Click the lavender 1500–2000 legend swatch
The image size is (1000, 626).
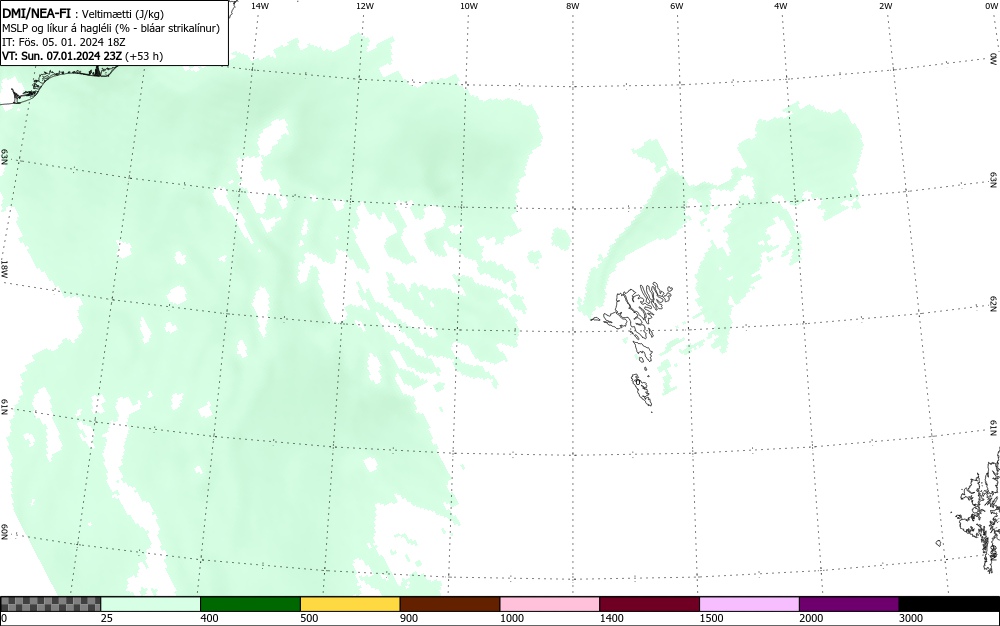[x=749, y=604]
